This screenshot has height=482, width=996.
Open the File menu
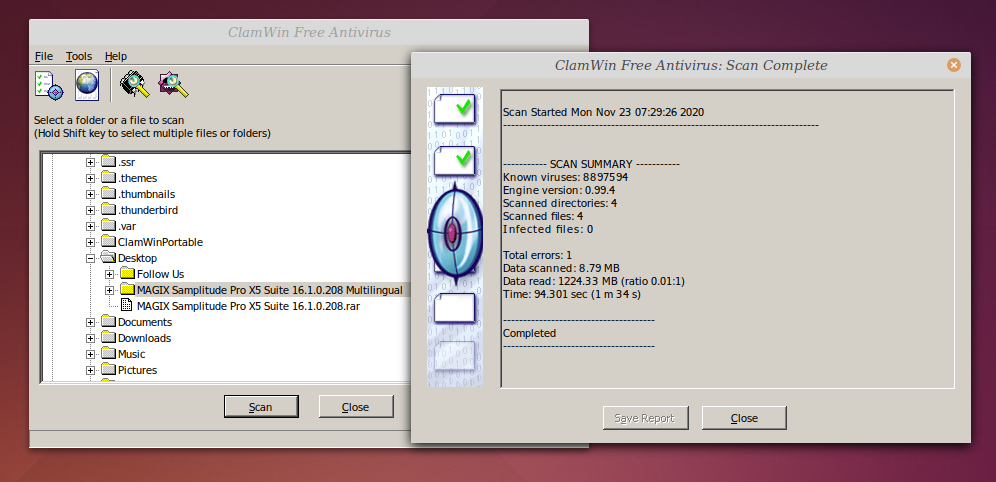click(44, 56)
